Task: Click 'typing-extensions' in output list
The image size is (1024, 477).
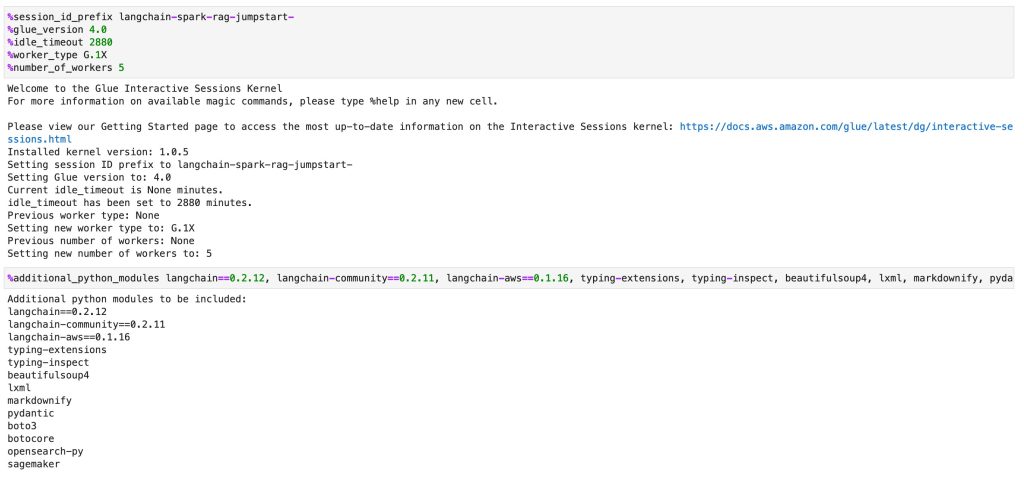Action: pos(57,350)
